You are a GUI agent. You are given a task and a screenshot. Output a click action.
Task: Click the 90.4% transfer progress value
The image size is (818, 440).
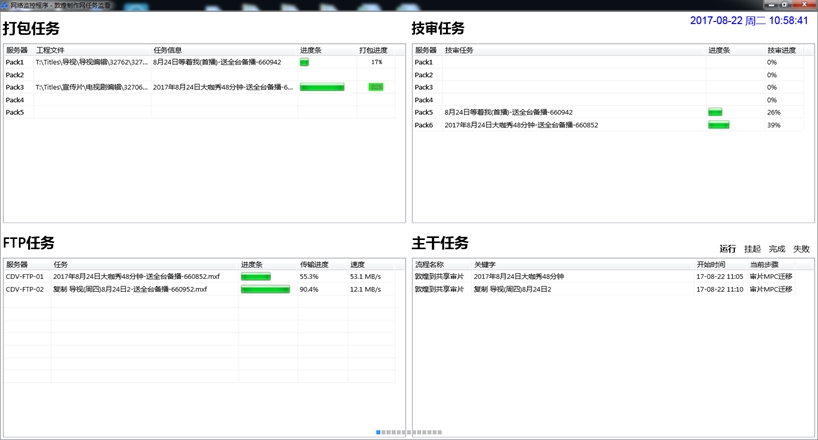(309, 289)
